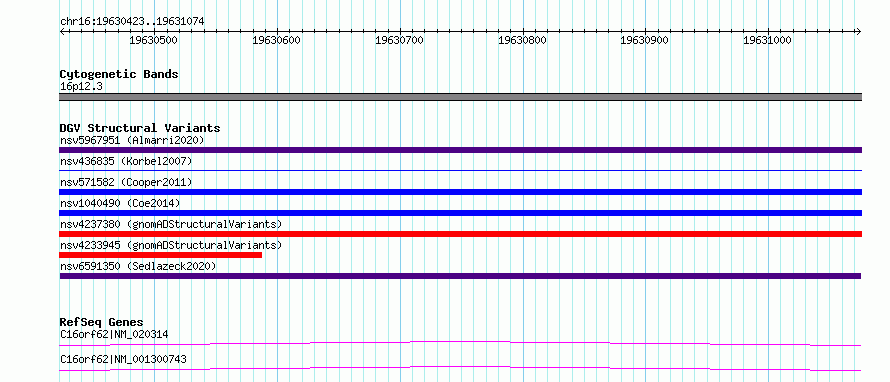Click the nsv571582 (Cooper2011) label
Viewport: 890px width, 382px height.
(x=126, y=182)
